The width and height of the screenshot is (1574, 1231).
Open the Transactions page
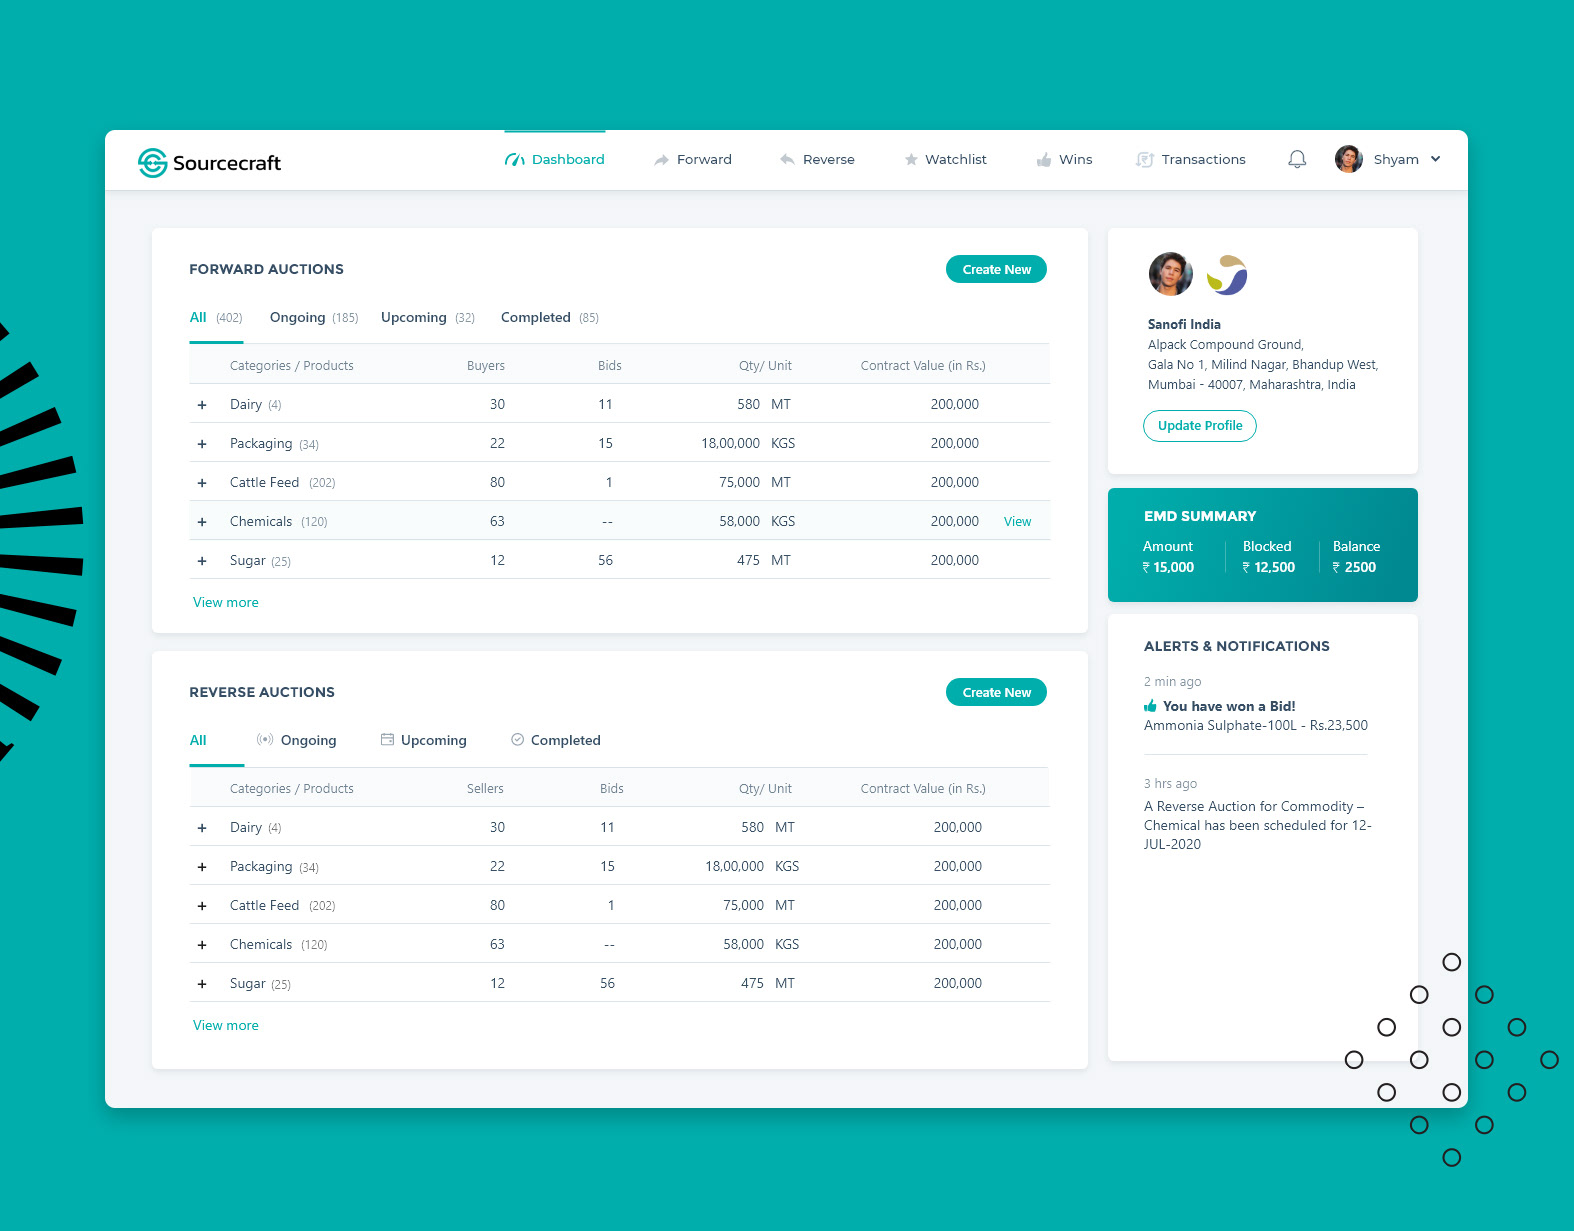tap(1191, 160)
